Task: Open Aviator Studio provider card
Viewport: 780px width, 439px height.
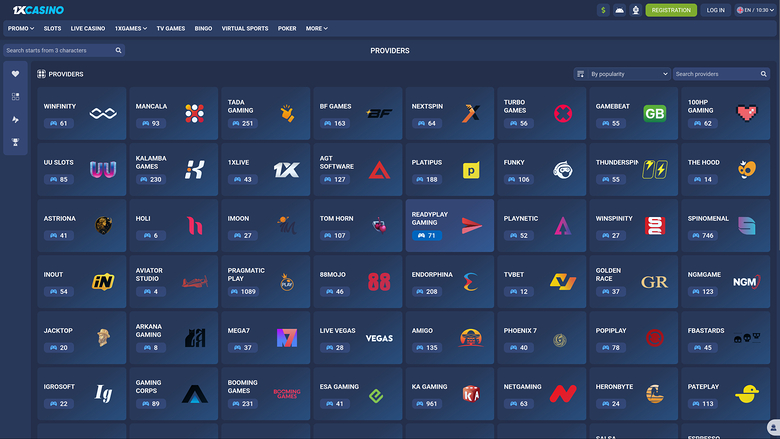Action: click(174, 281)
